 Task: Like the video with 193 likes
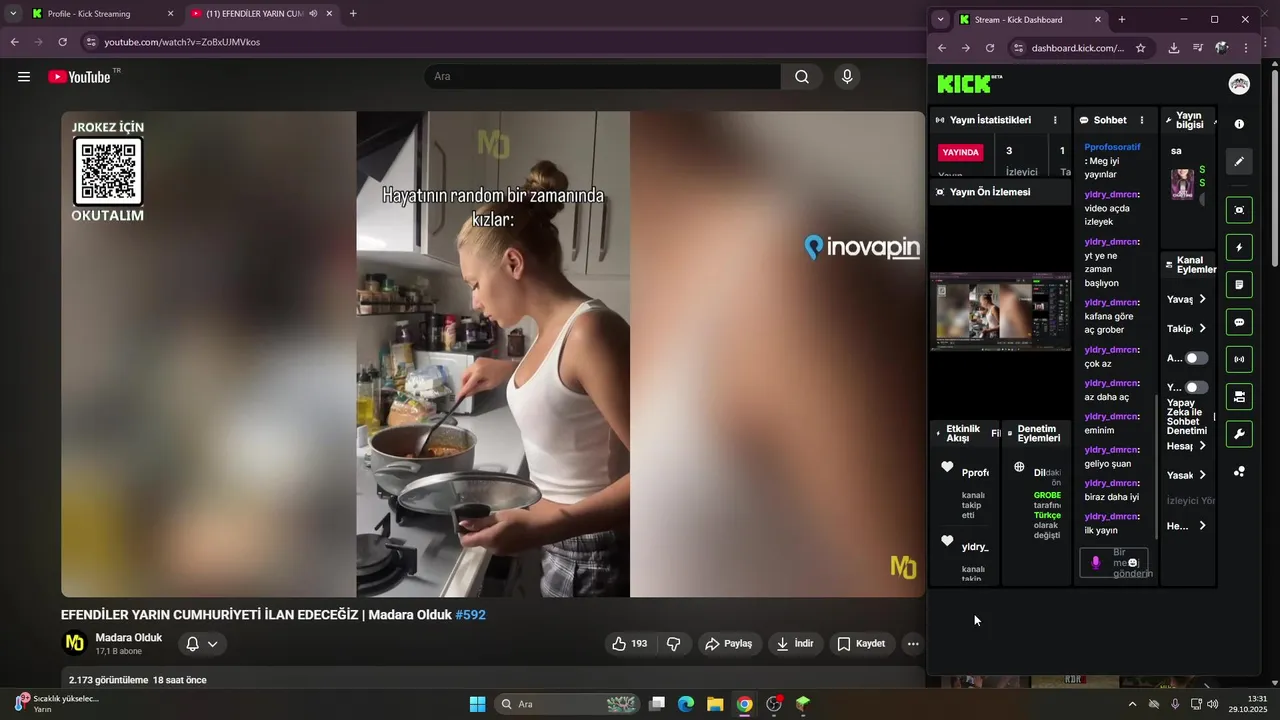point(629,644)
